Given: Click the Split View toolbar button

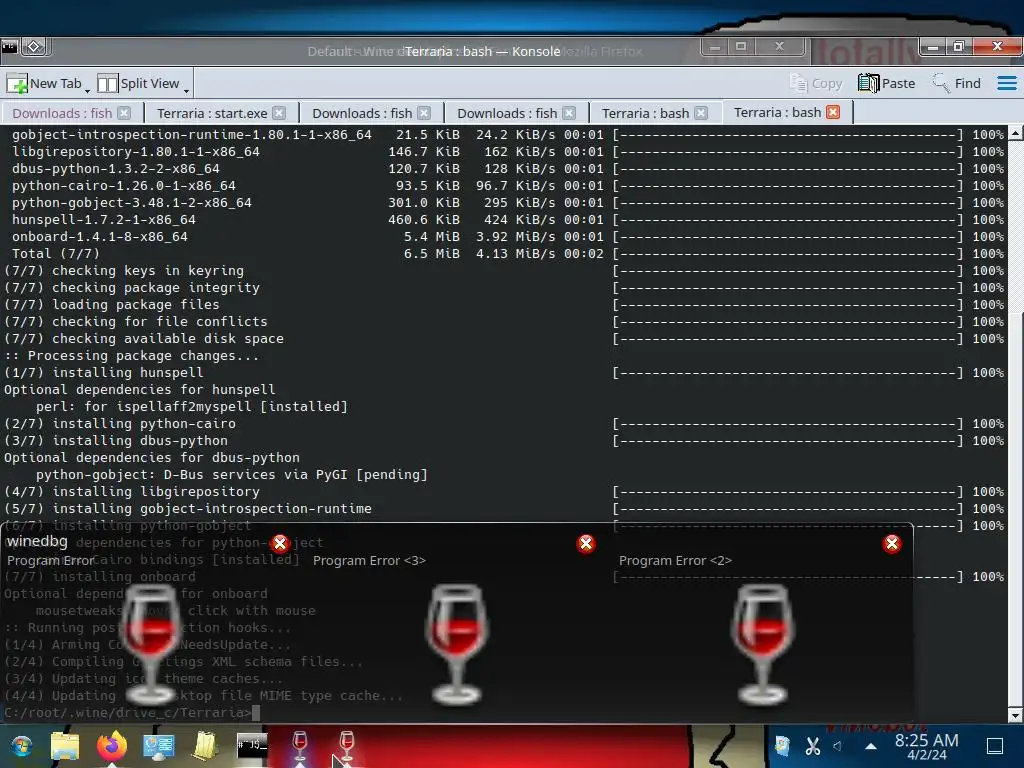Looking at the screenshot, I should pos(138,84).
